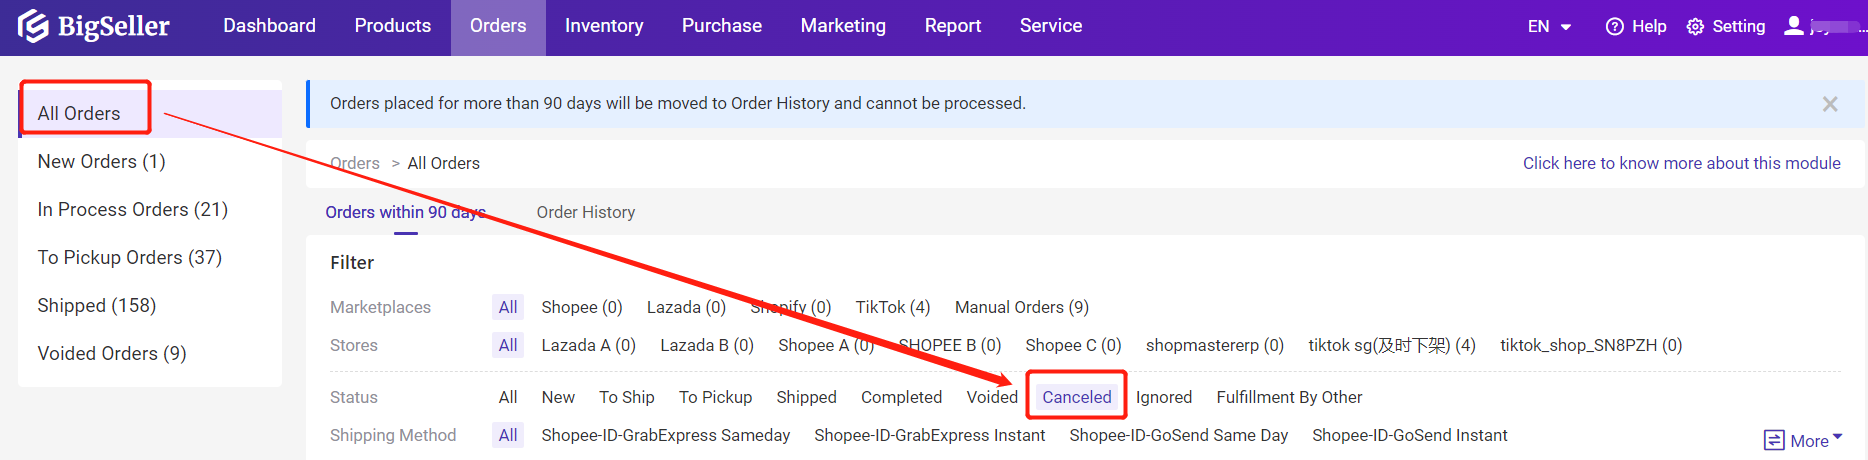The height and width of the screenshot is (460, 1868).
Task: Open the Dashboard menu
Action: (x=269, y=26)
